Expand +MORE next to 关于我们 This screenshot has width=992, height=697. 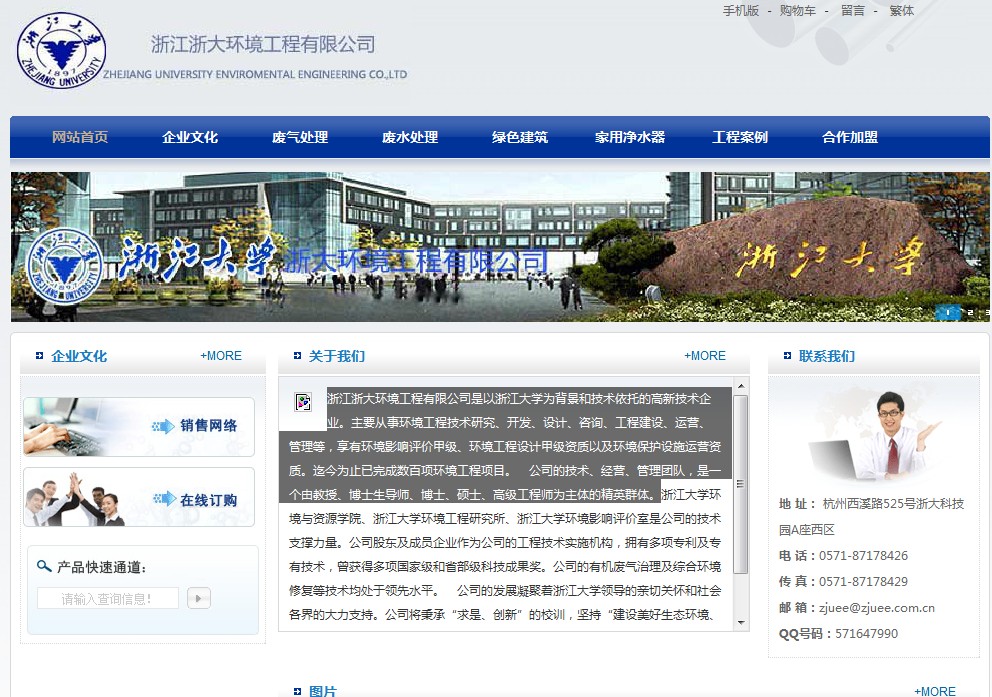(x=705, y=356)
